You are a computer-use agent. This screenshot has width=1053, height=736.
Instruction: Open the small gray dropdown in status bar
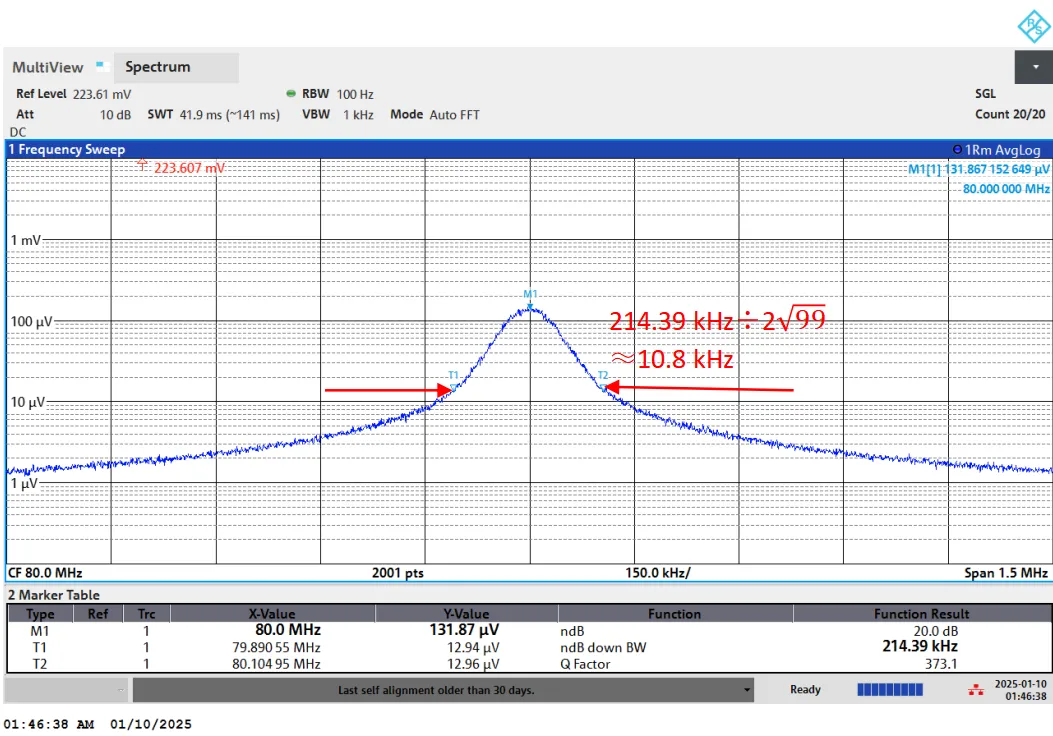[121, 690]
